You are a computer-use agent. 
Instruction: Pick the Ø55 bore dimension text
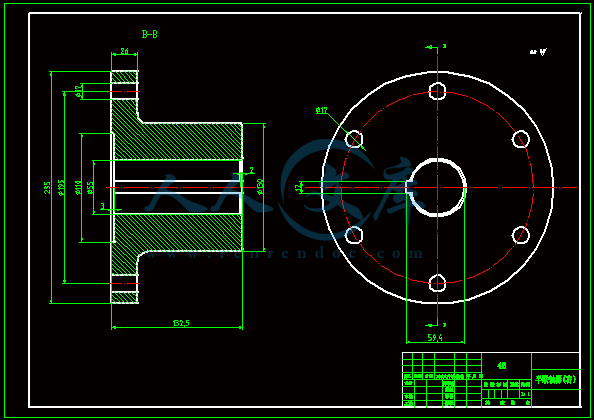pos(90,187)
